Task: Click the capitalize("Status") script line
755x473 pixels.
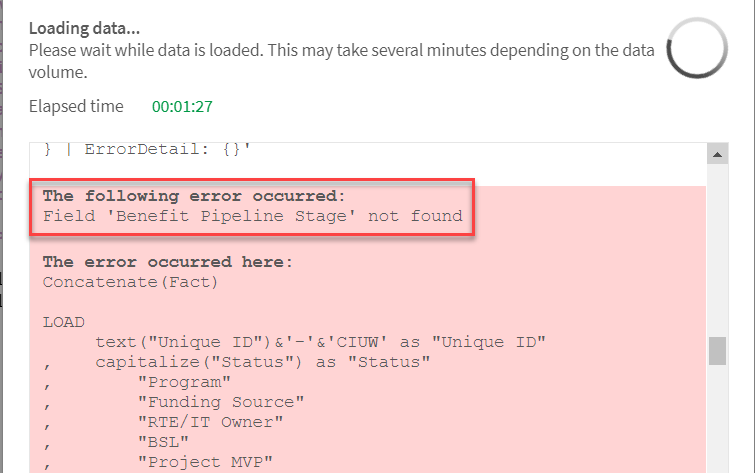Action: coord(262,361)
